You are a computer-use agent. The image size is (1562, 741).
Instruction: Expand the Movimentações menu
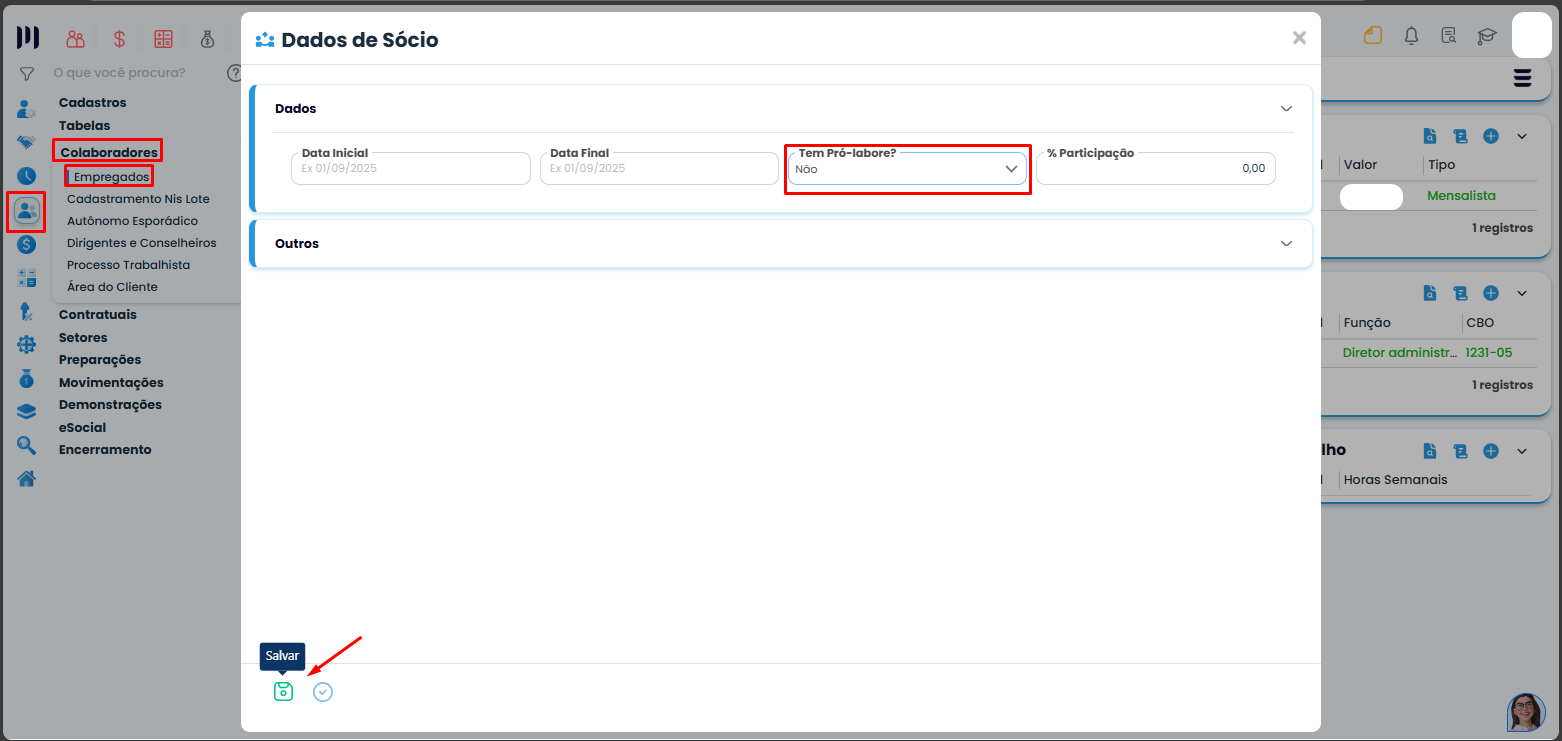111,382
